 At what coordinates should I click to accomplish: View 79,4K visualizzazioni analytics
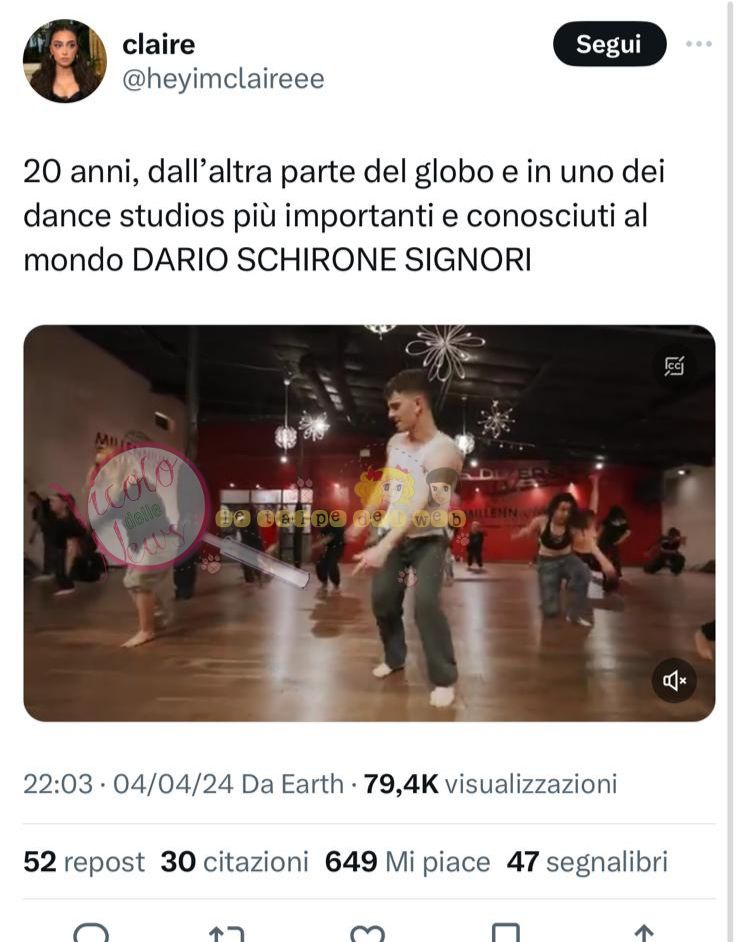click(490, 784)
